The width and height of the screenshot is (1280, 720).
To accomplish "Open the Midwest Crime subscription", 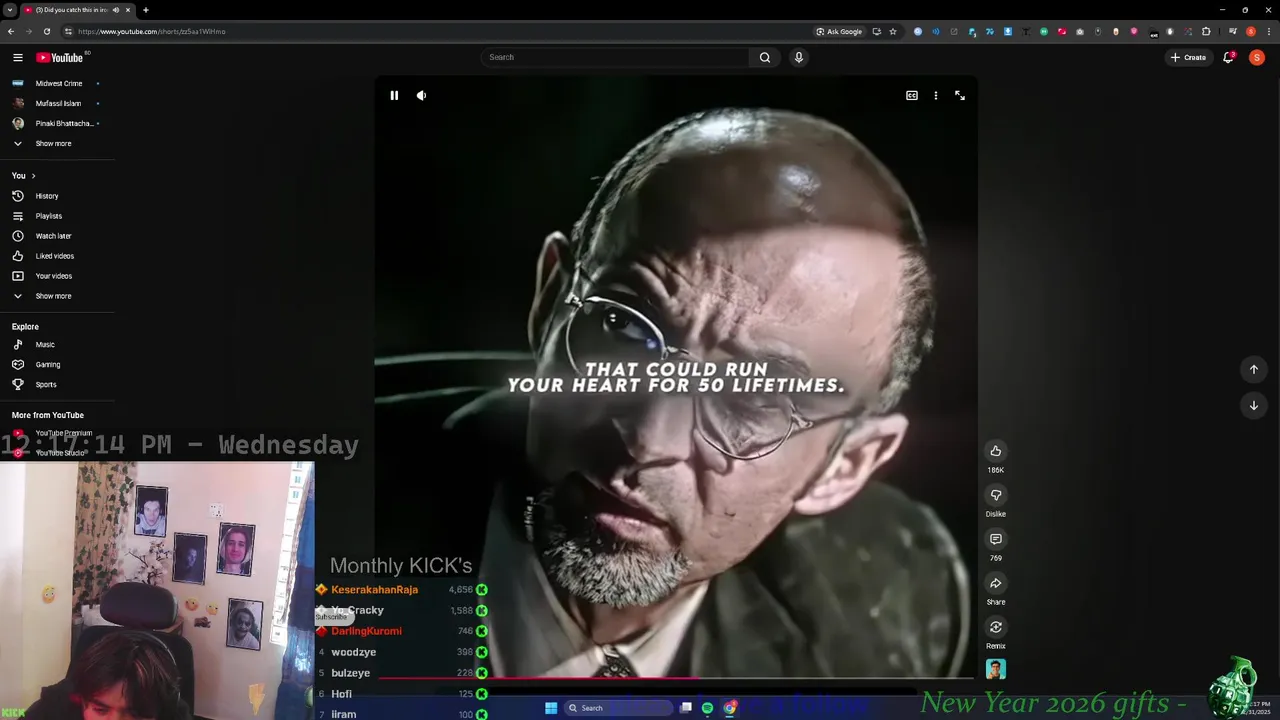I will point(57,83).
